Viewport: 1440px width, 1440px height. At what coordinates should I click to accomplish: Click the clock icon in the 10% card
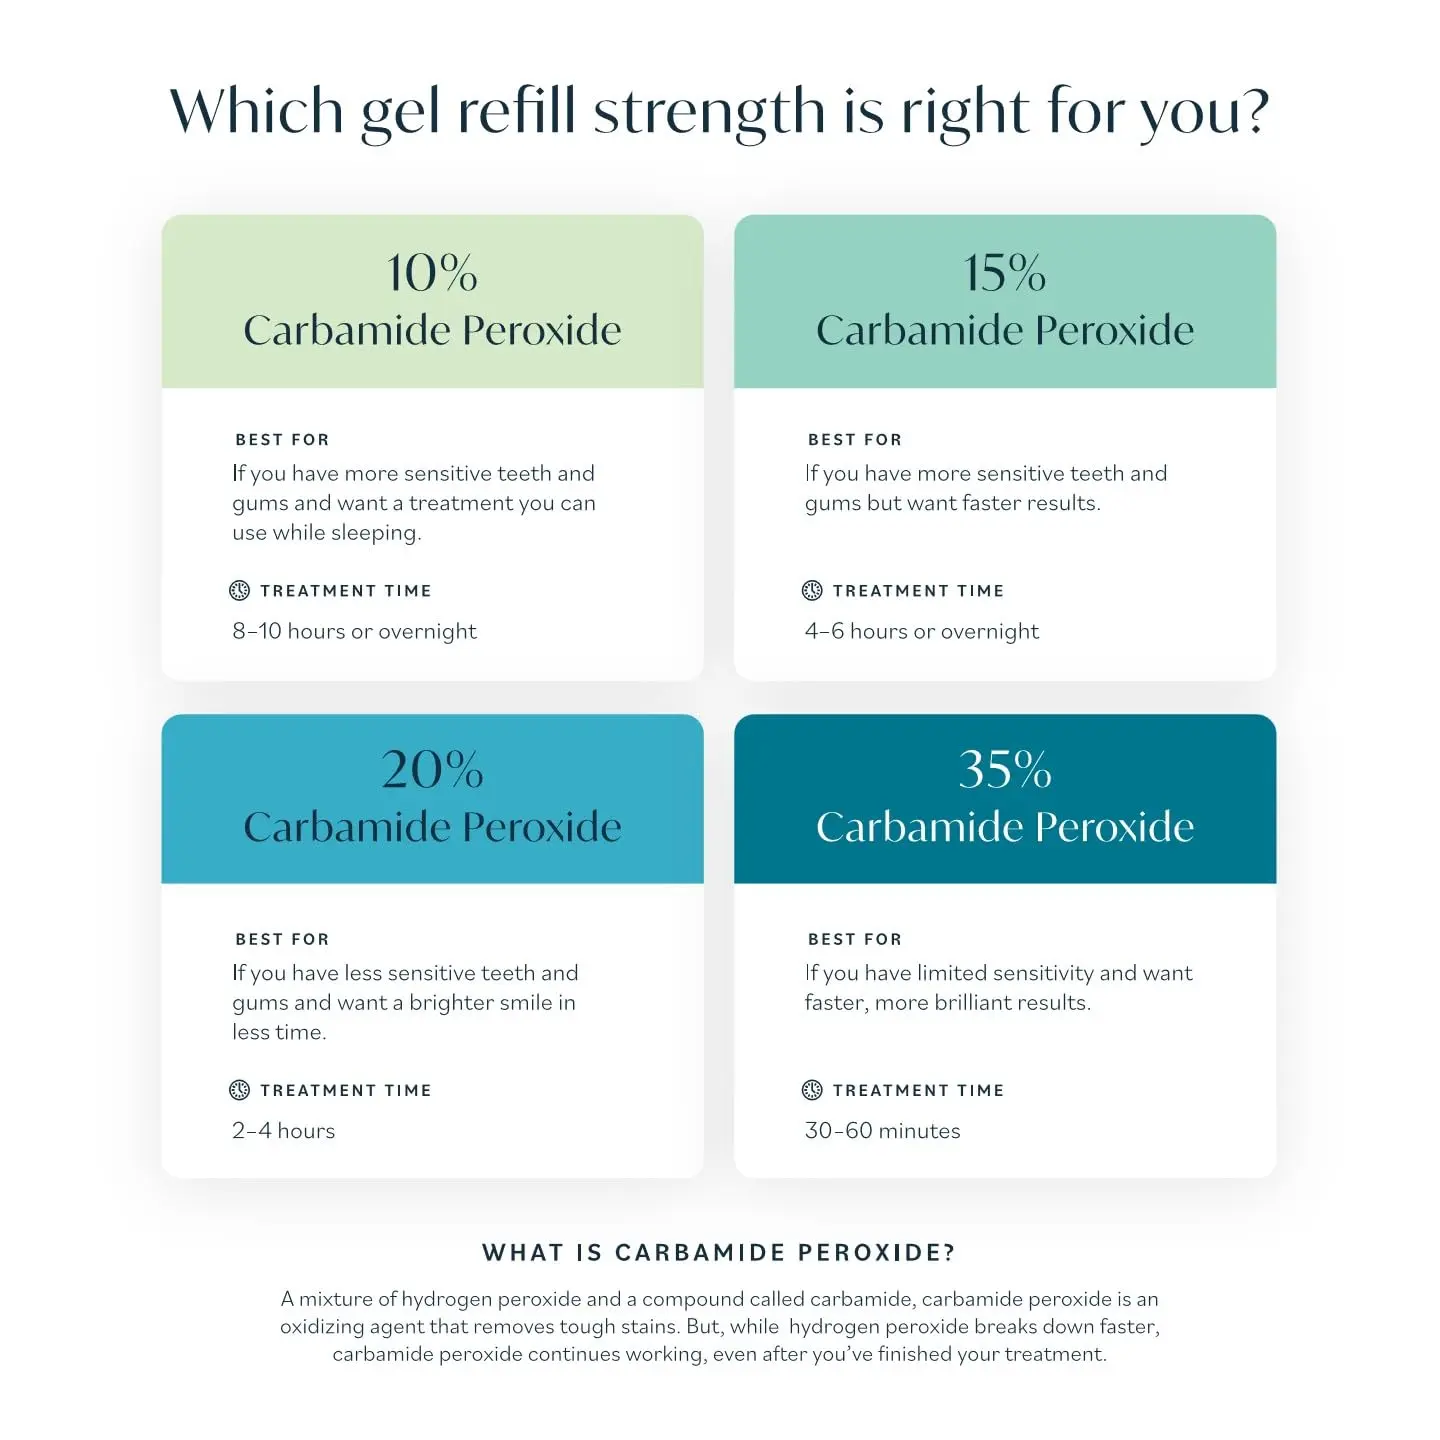click(239, 591)
